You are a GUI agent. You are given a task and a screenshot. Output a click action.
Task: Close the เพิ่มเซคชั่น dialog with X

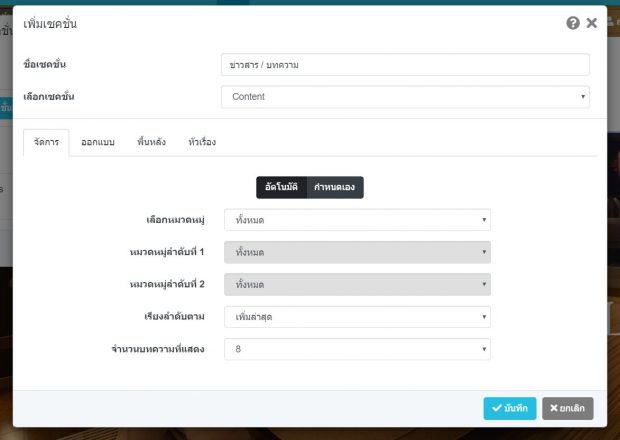592,23
